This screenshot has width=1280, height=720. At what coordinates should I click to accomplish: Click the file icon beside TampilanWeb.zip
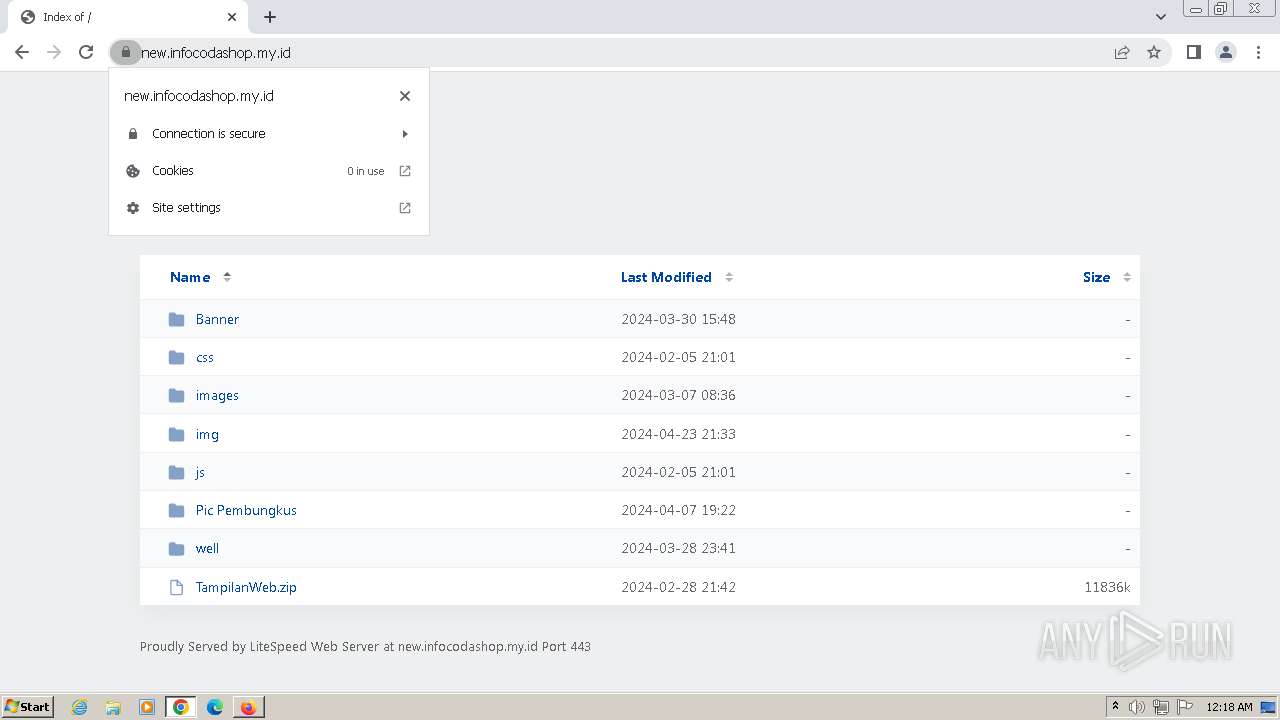177,587
